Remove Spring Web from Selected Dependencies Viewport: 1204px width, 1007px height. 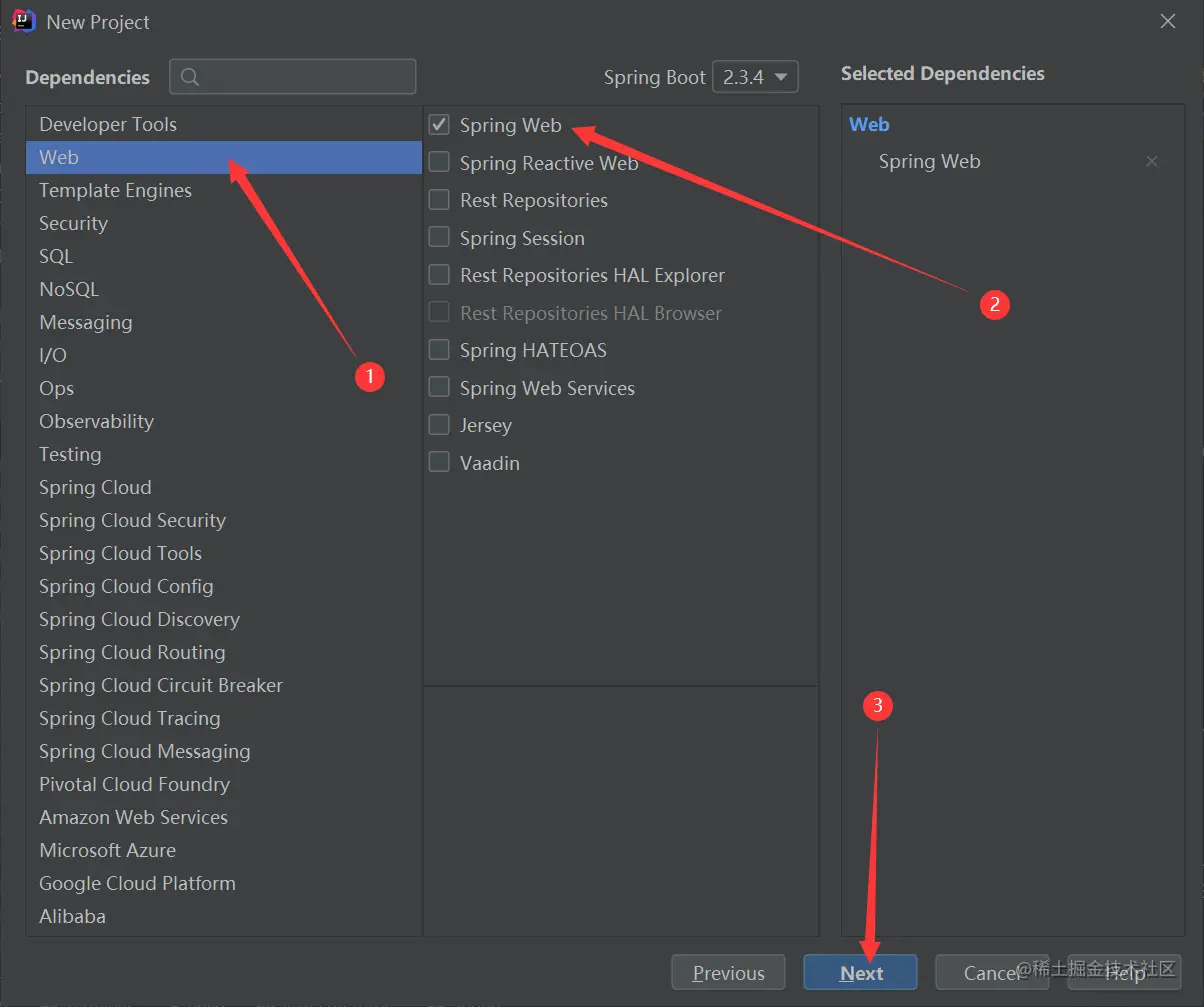tap(1152, 161)
